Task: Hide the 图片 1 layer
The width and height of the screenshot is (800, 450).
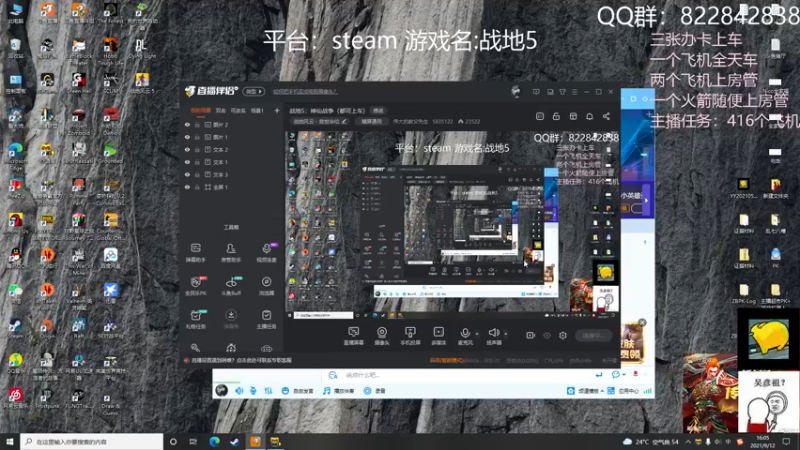Action: click(187, 137)
